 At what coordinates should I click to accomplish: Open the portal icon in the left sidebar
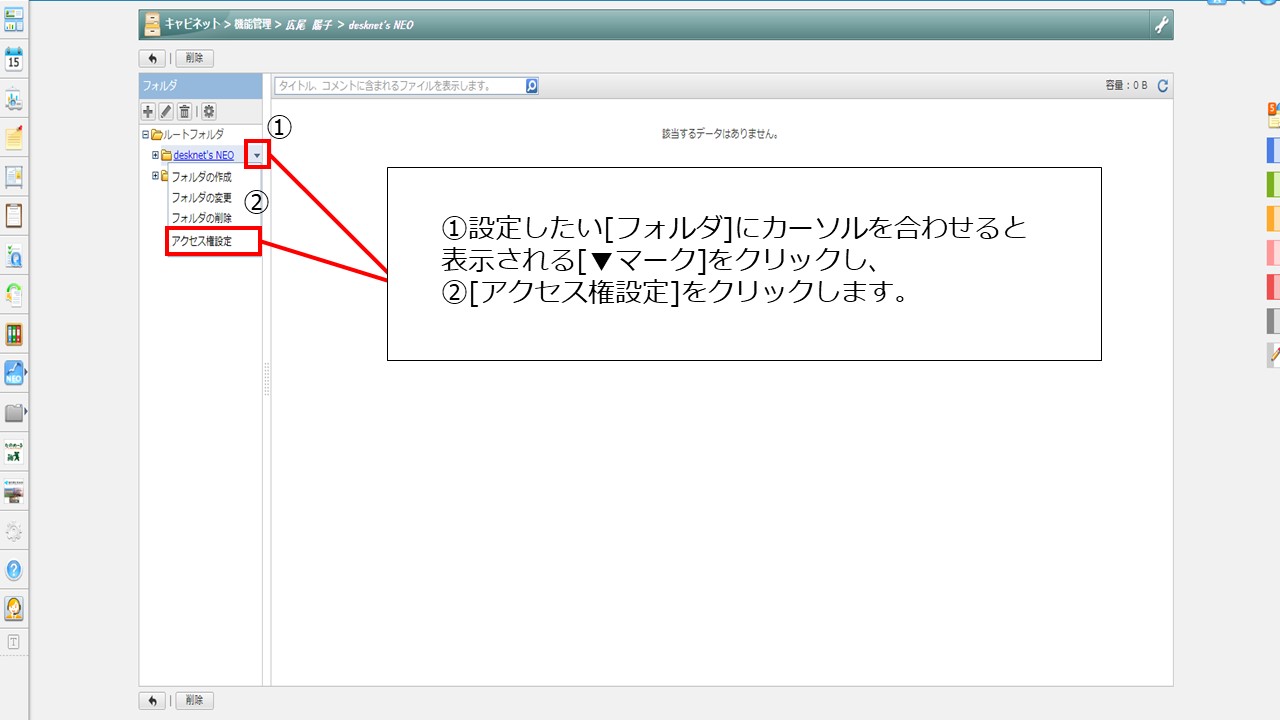pyautogui.click(x=14, y=20)
